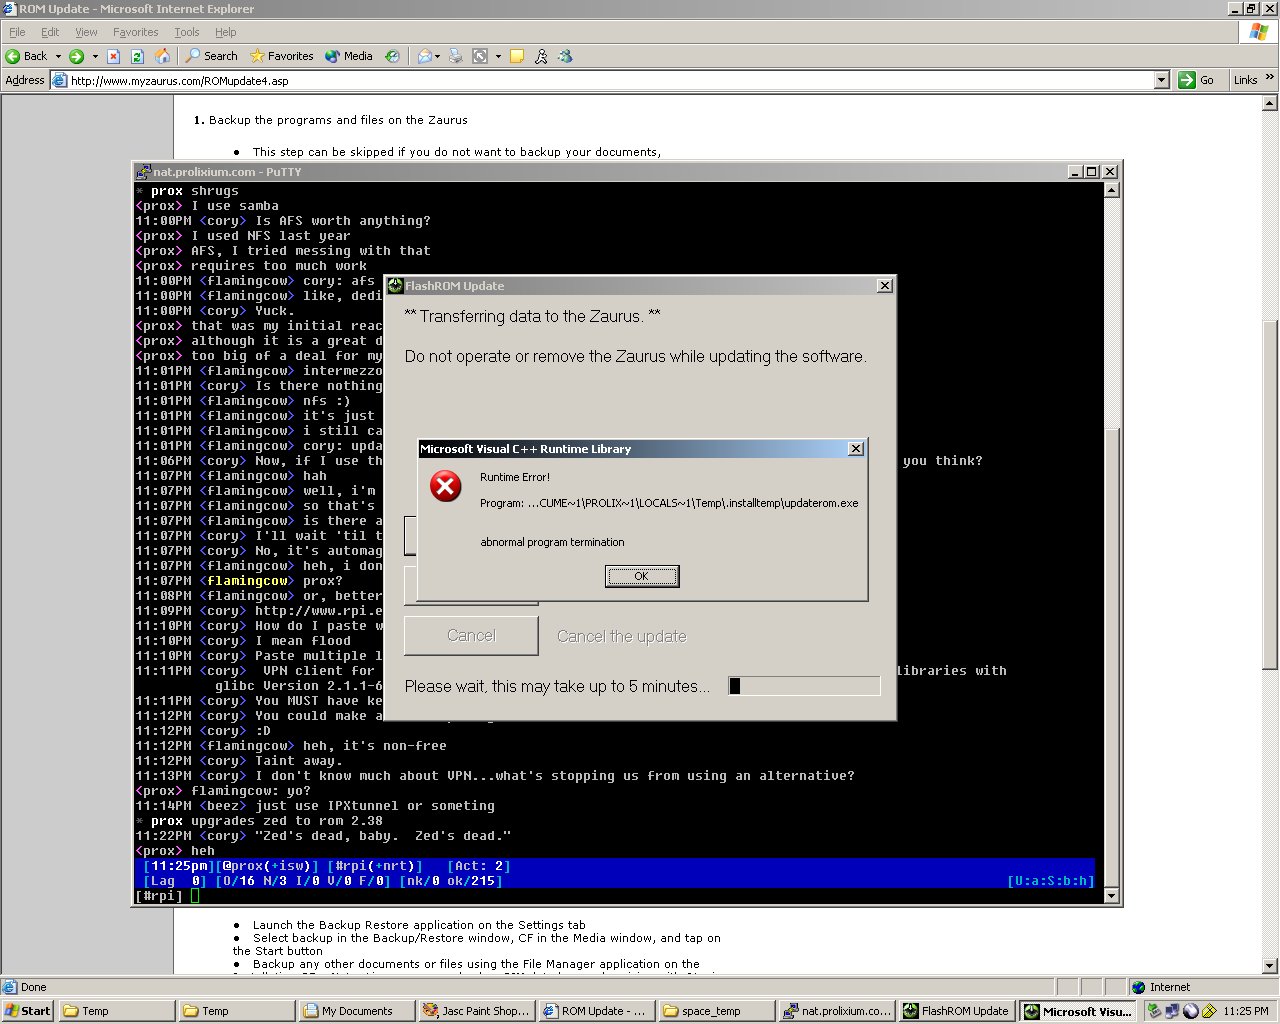Open the dropdown arrow next to the size icon
The image size is (1280, 1024).
[x=497, y=56]
